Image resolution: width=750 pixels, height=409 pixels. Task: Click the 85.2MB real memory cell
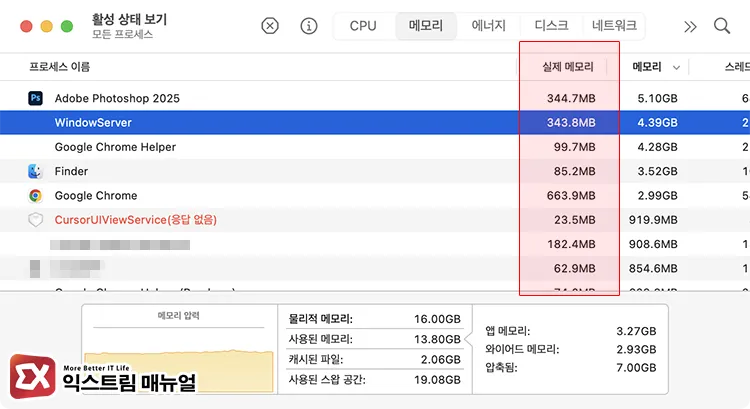pos(574,171)
